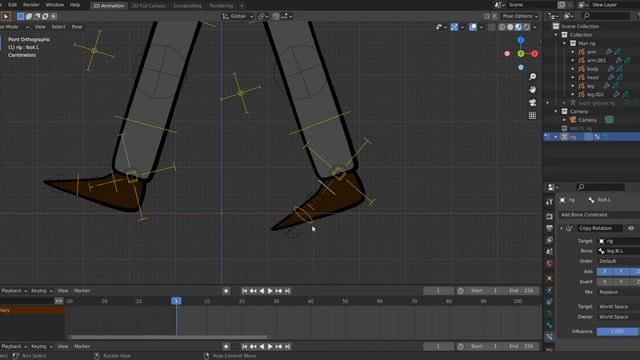Toggle Y axis of Copy Rotation
This screenshot has height=360, width=640.
(x=621, y=271)
